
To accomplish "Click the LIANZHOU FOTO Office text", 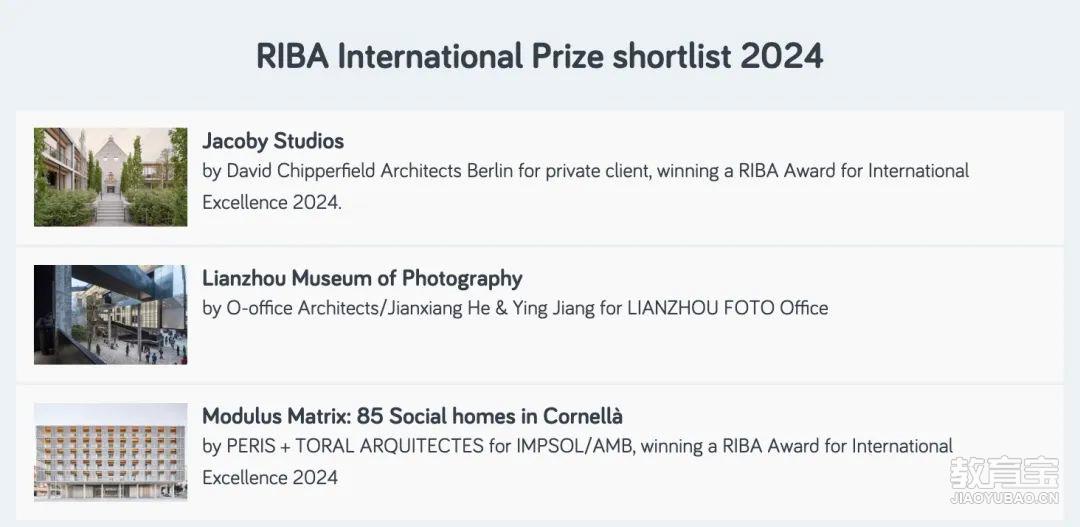I will pyautogui.click(x=727, y=308).
